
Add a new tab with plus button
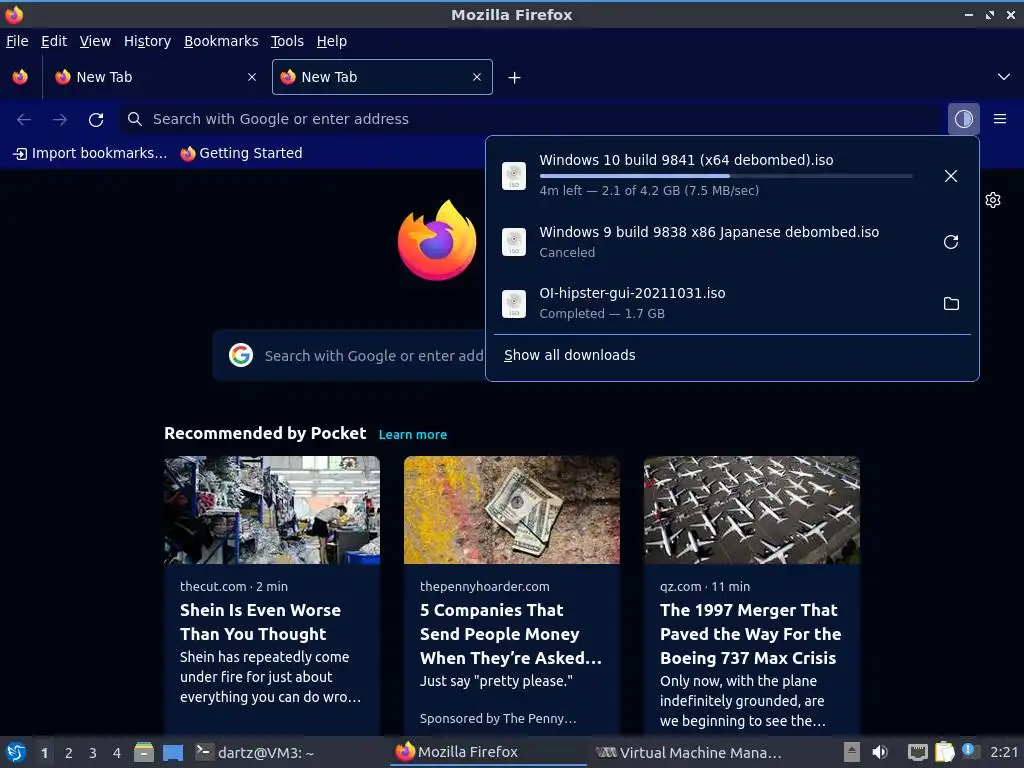coord(515,78)
